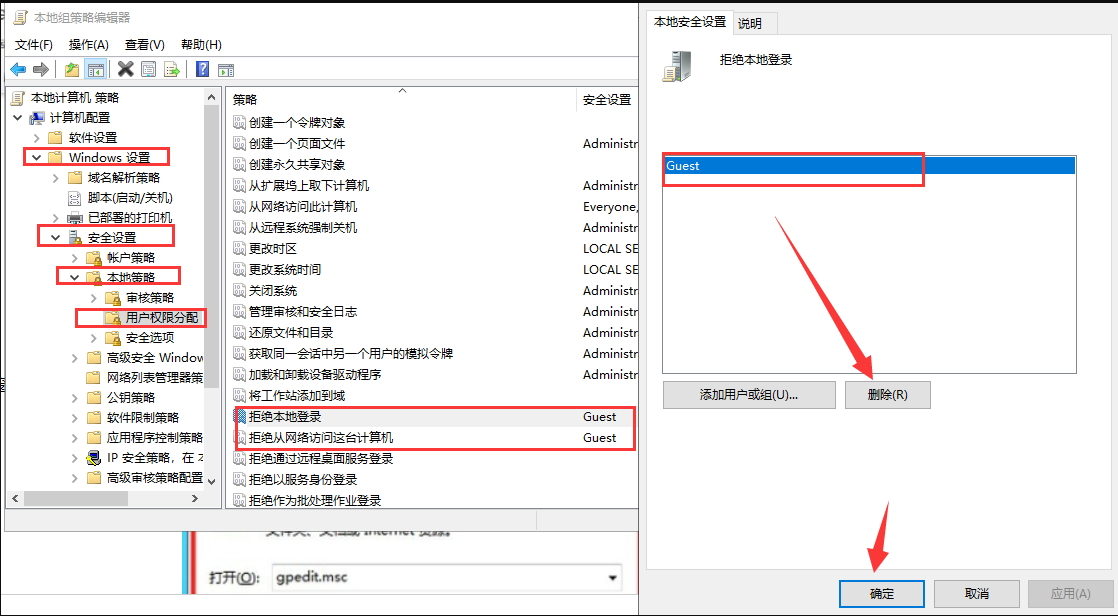Click the Delete (X) icon in the toolbar
The height and width of the screenshot is (616, 1118).
(x=125, y=68)
